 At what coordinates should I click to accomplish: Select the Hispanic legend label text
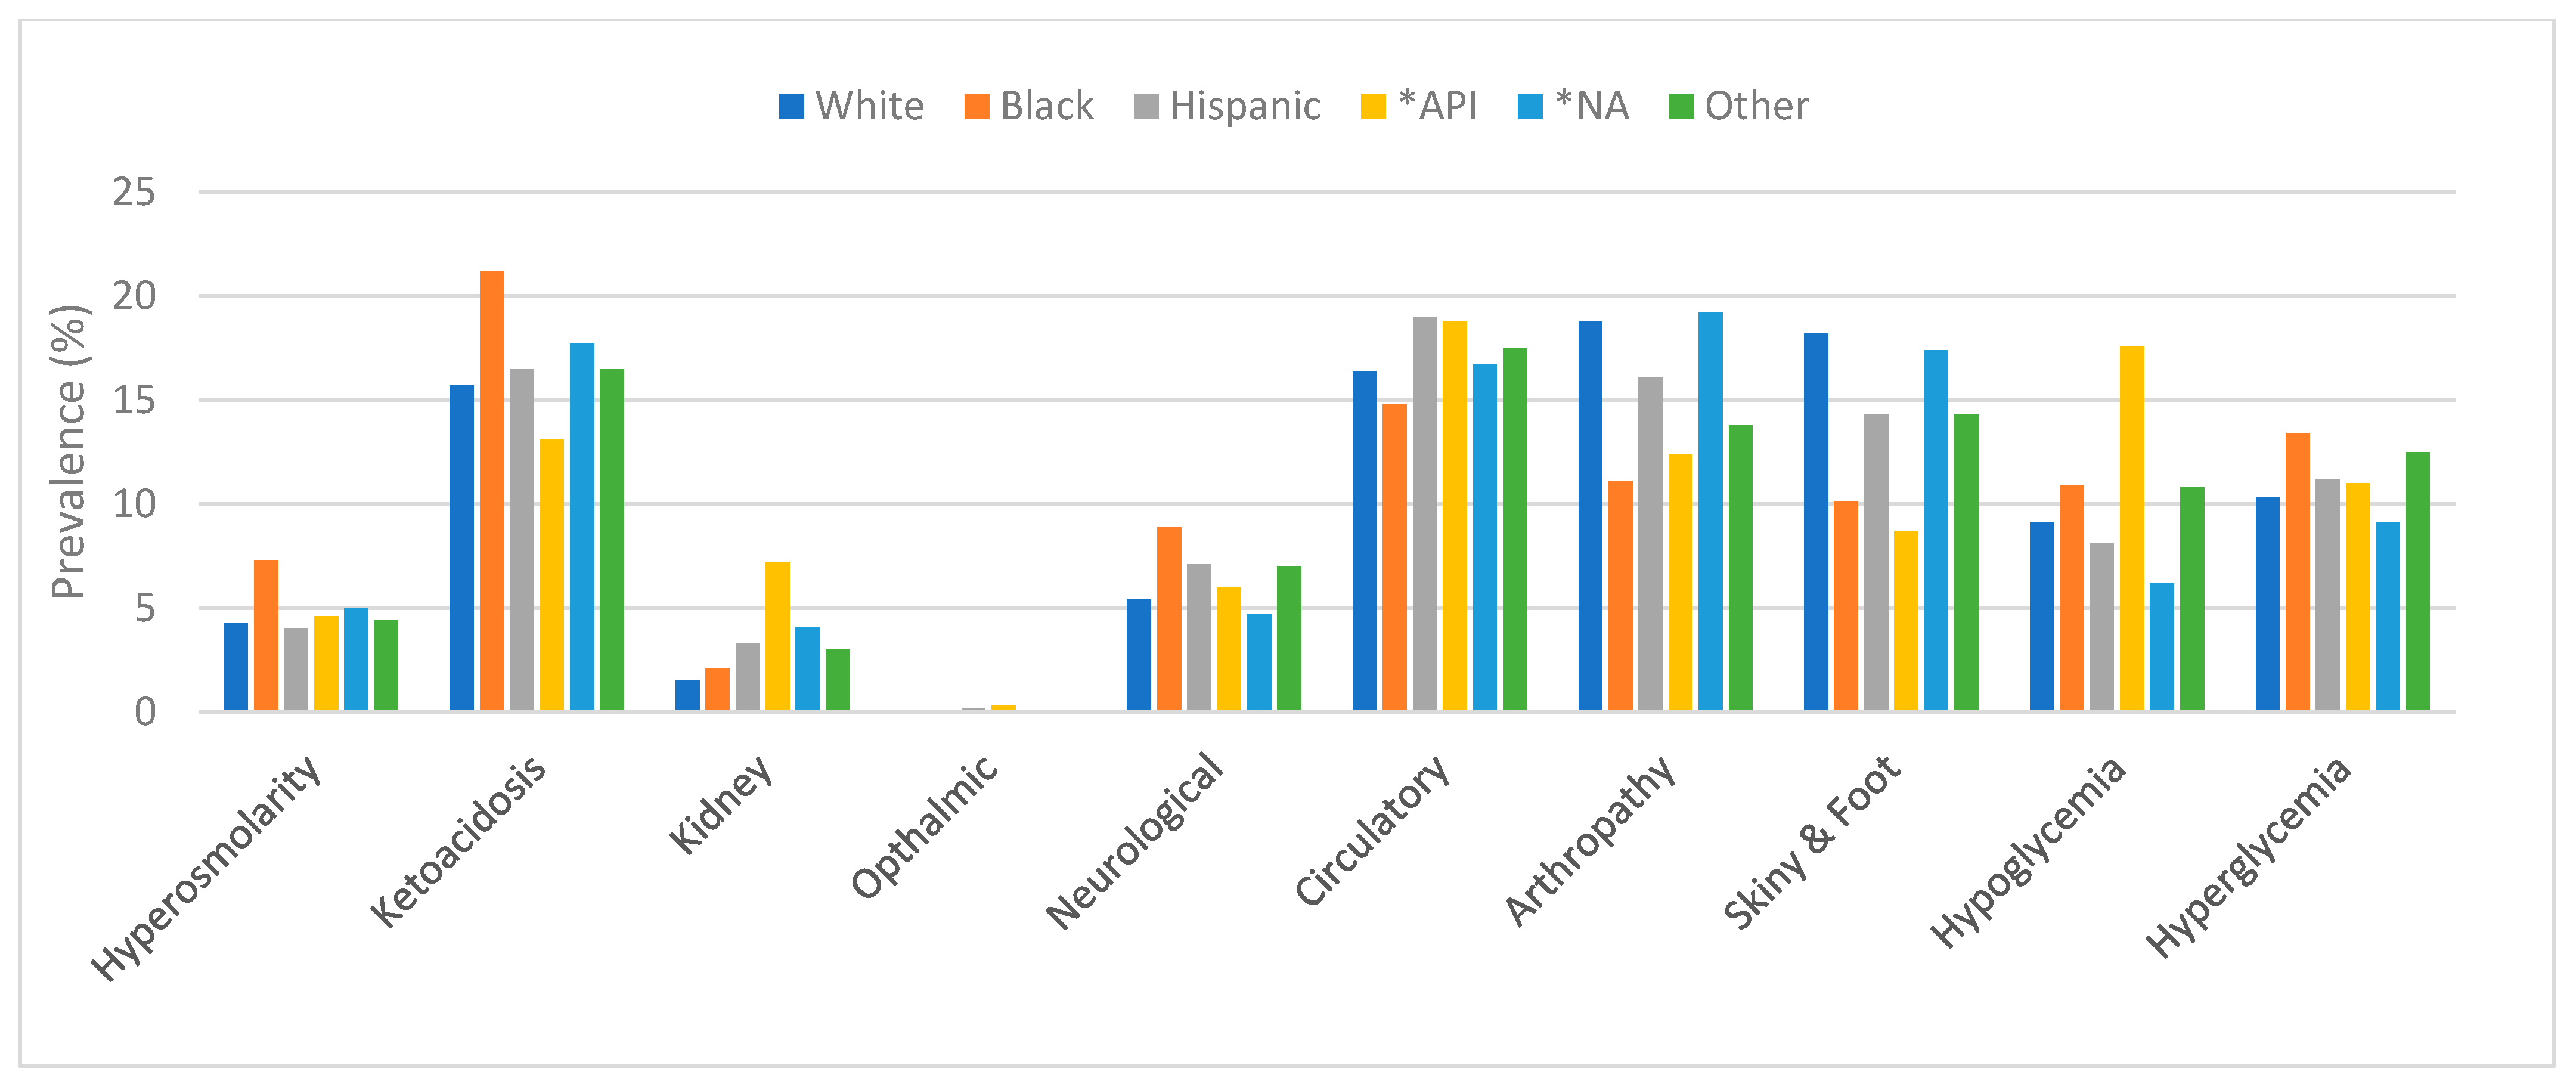pos(1245,106)
